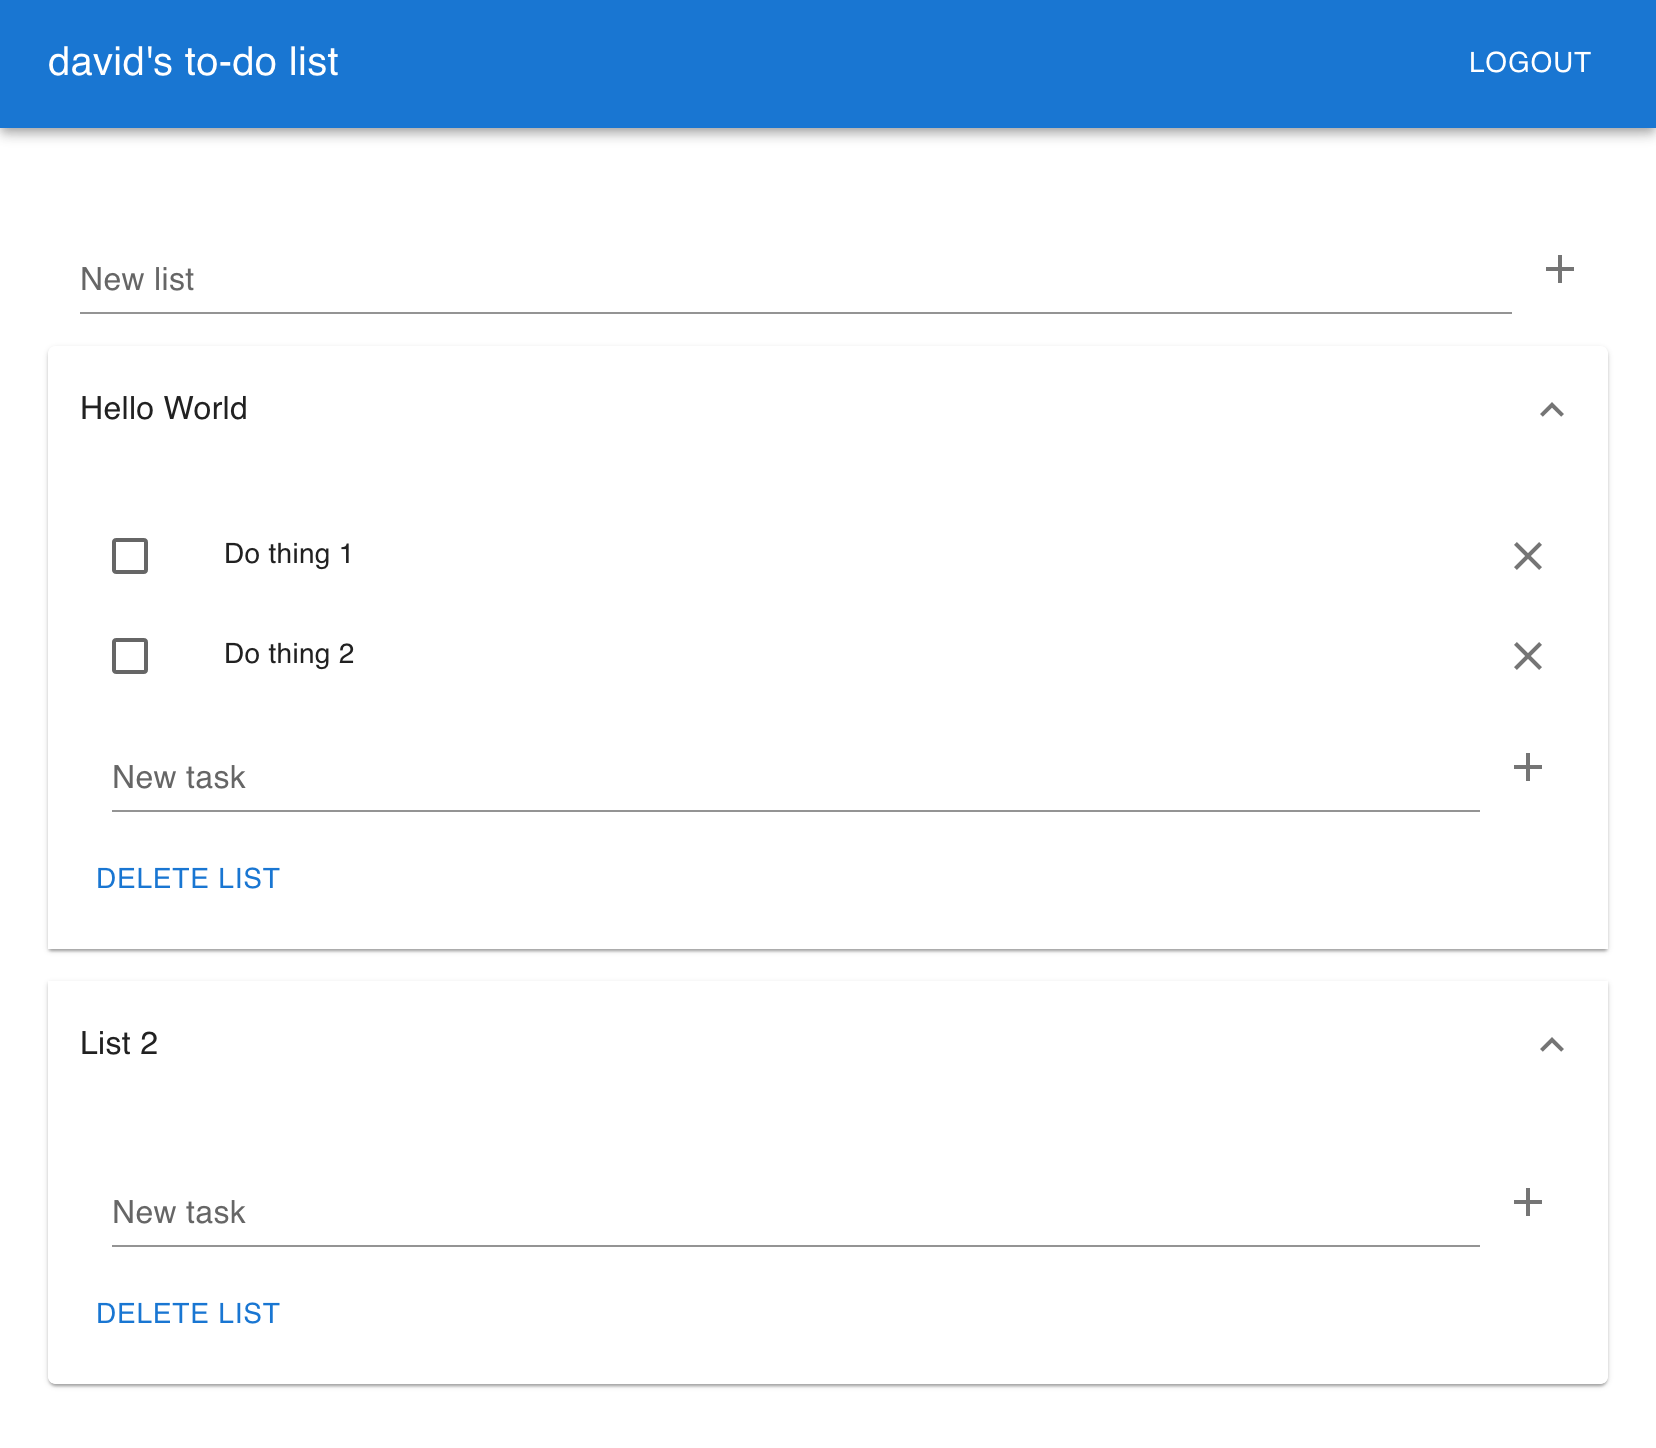Delete the Do thing 1 task
1656x1448 pixels.
point(1527,555)
